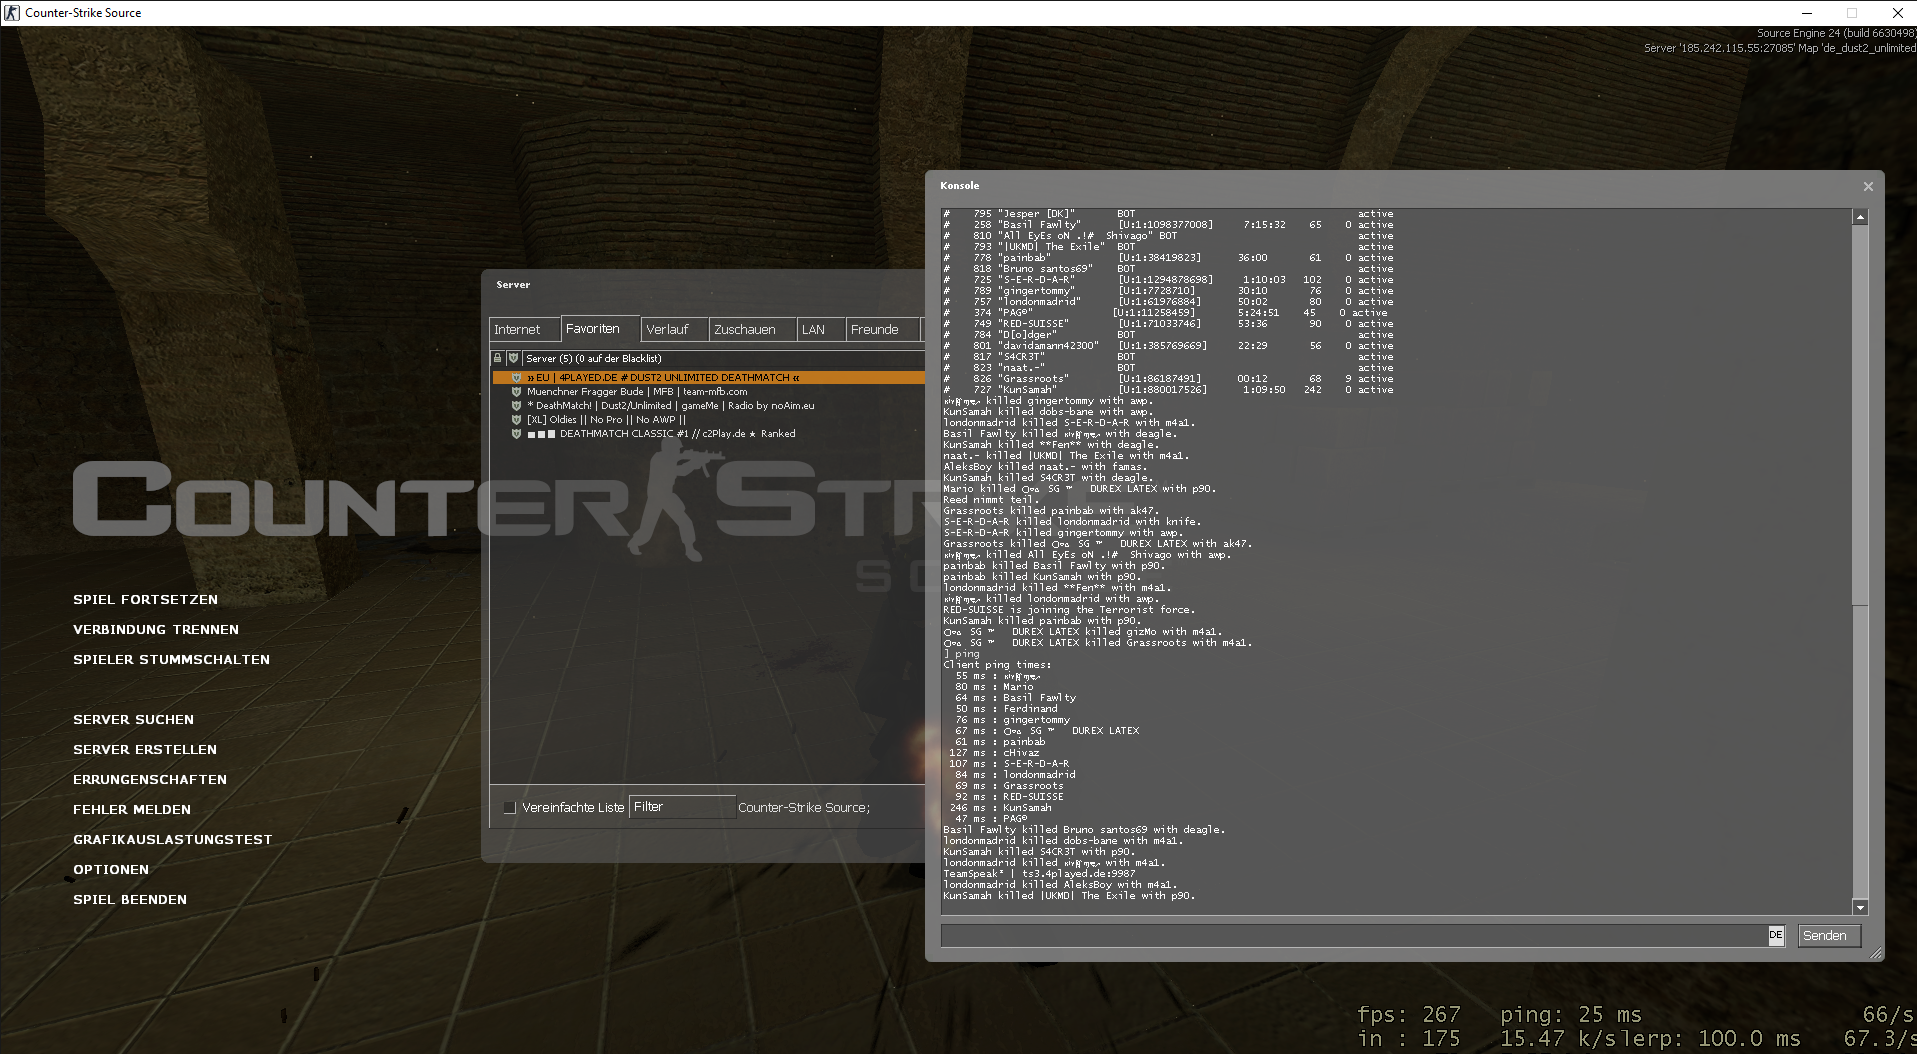Screen dimensions: 1917x1054
Task: Click Spiel beenden to quit
Action: (130, 899)
